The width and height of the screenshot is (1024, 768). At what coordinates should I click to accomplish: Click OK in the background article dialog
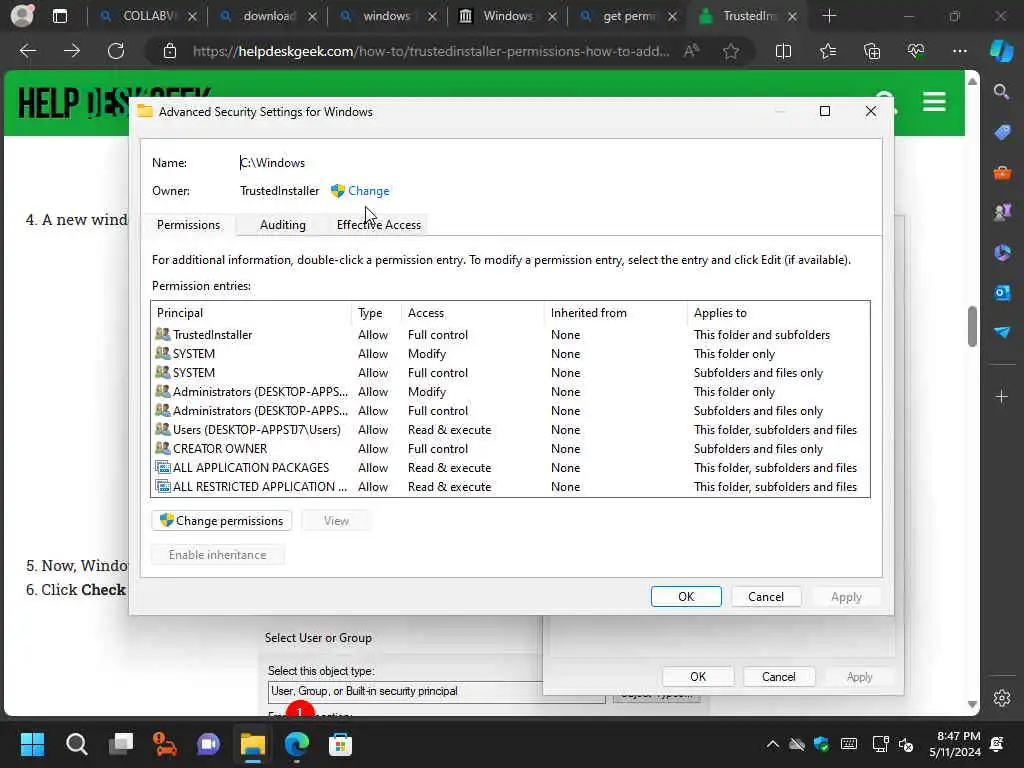pyautogui.click(x=697, y=677)
